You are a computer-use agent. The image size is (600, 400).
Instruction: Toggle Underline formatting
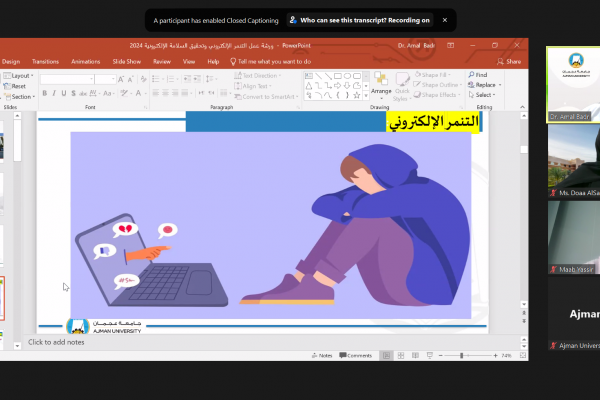64,93
